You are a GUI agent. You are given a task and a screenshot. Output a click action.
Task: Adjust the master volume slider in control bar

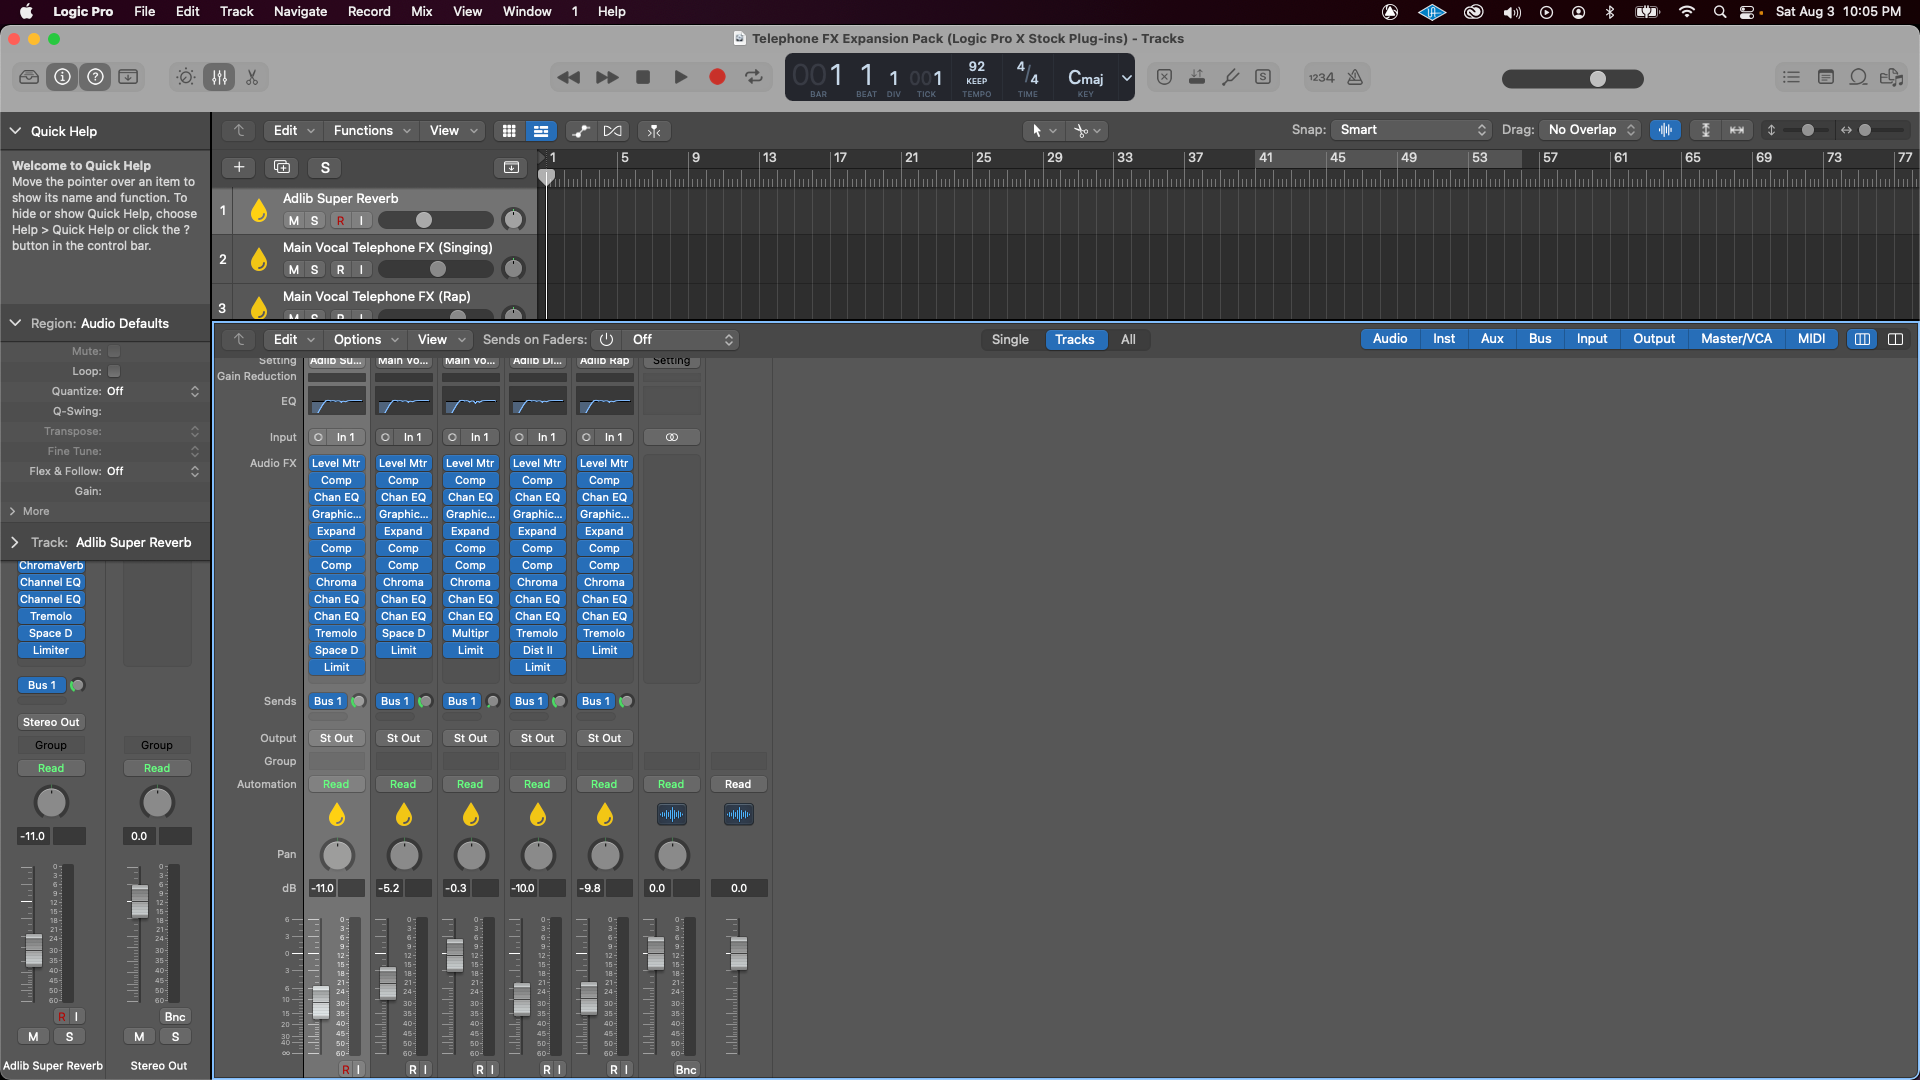click(x=1597, y=79)
